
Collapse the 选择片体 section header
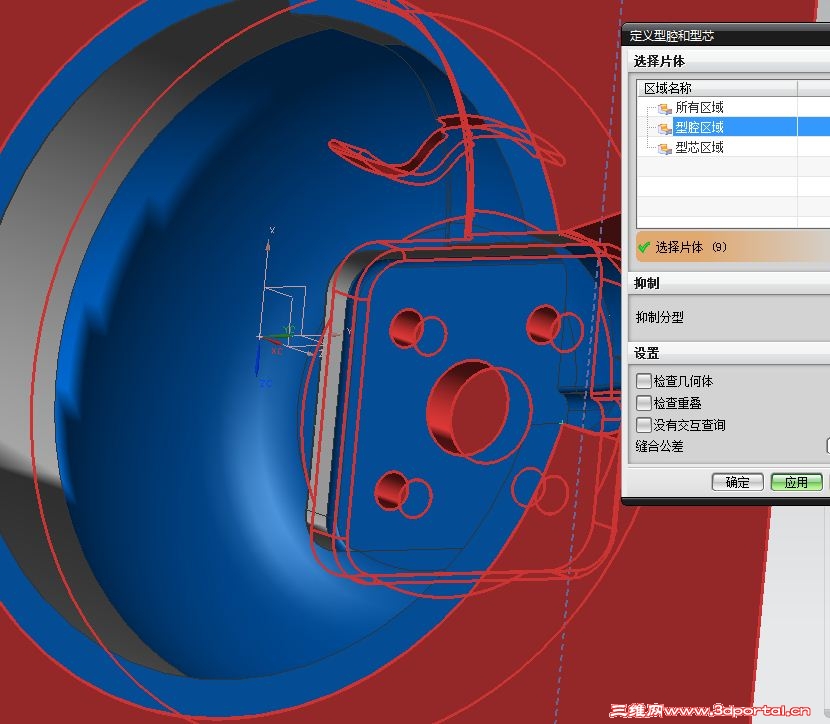coord(729,61)
